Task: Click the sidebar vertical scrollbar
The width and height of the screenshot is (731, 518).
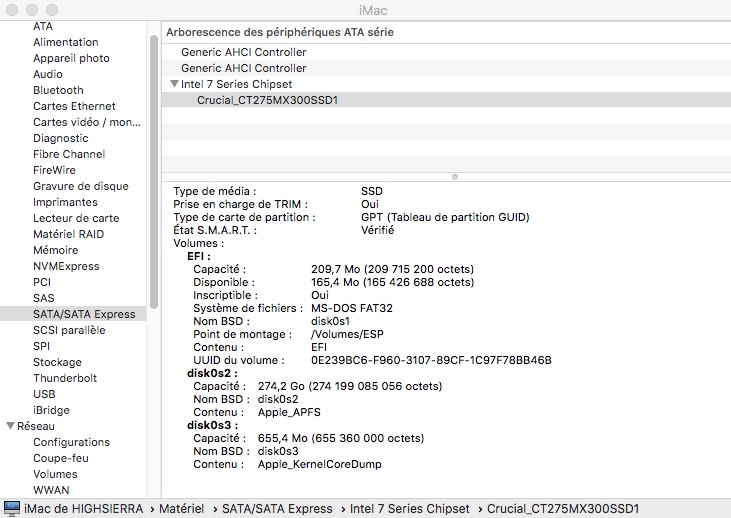Action: coord(154,172)
